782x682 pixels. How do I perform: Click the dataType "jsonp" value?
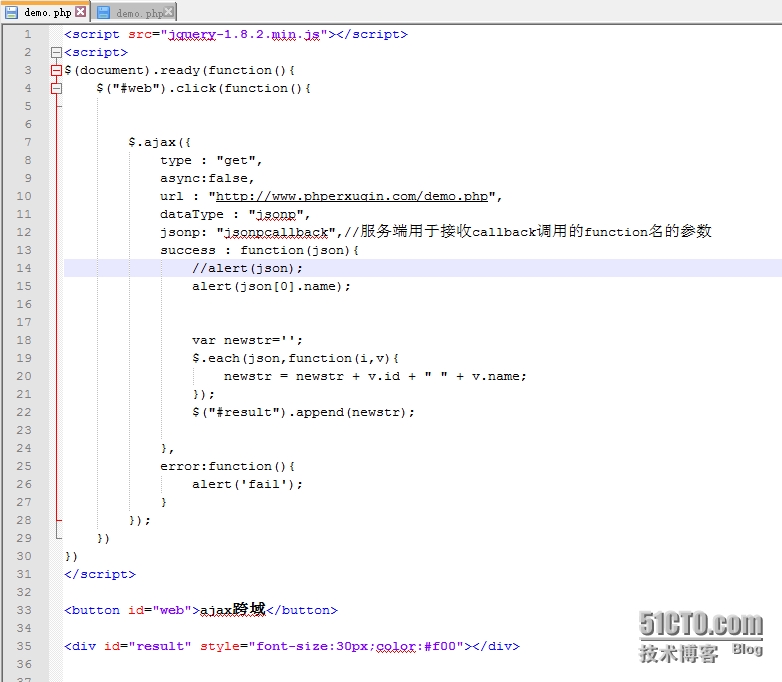pyautogui.click(x=276, y=214)
